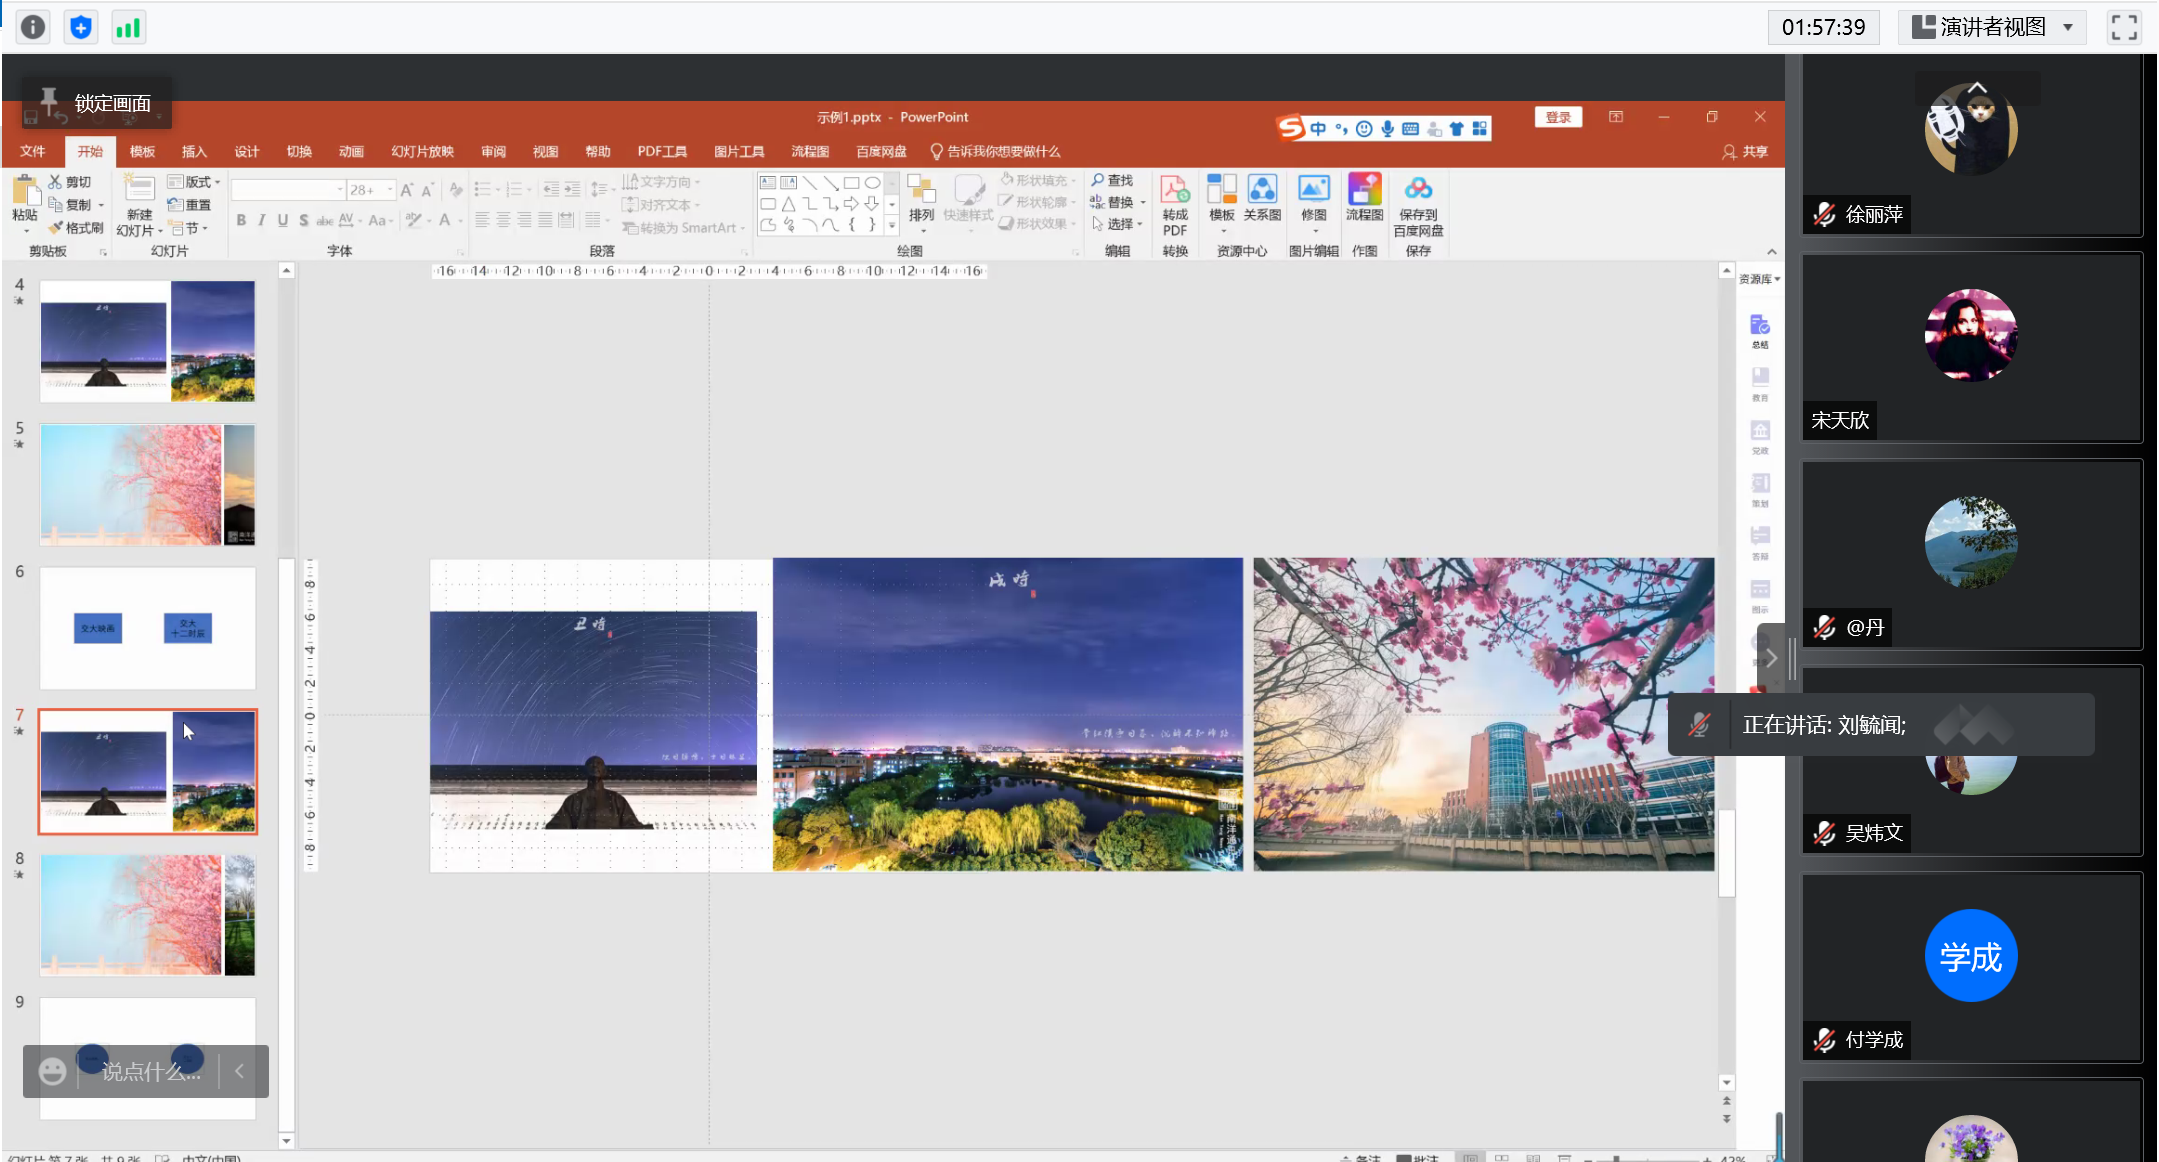Open the 幻灯片放映 tab
The image size is (2159, 1162).
422,151
